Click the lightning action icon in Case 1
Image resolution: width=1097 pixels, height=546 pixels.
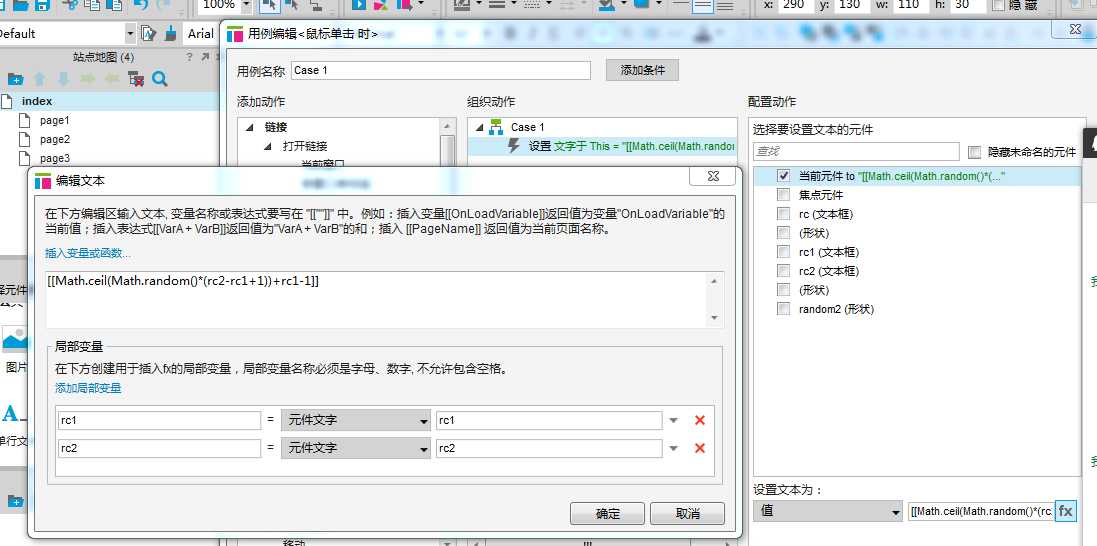[514, 146]
